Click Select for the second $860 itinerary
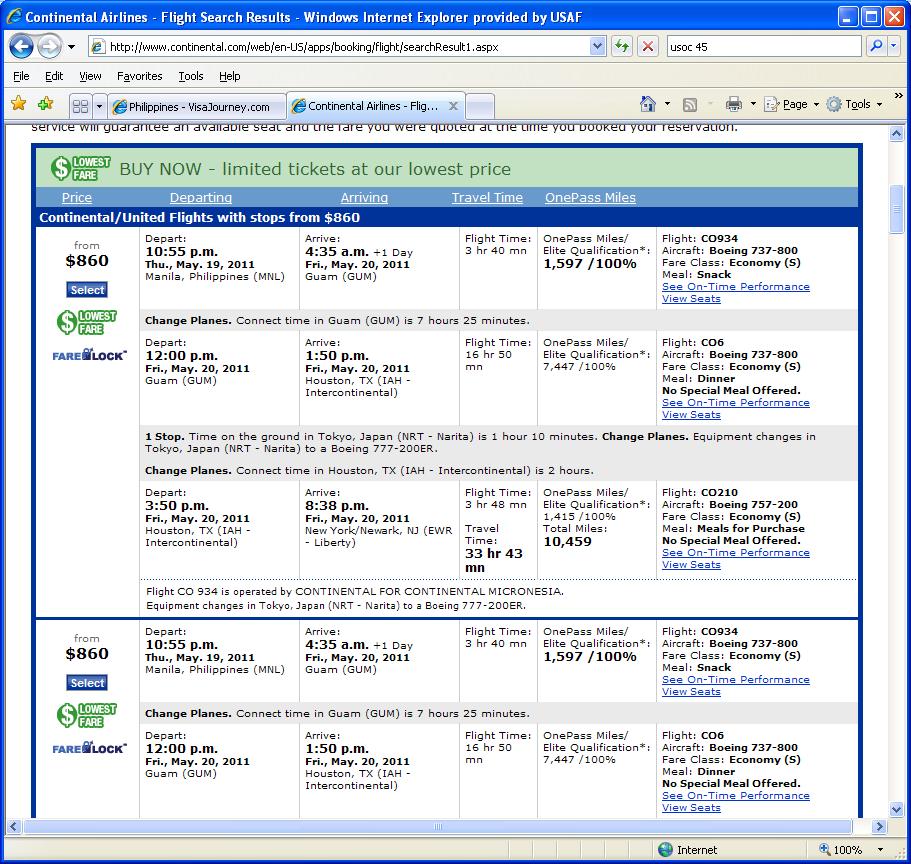 point(87,683)
